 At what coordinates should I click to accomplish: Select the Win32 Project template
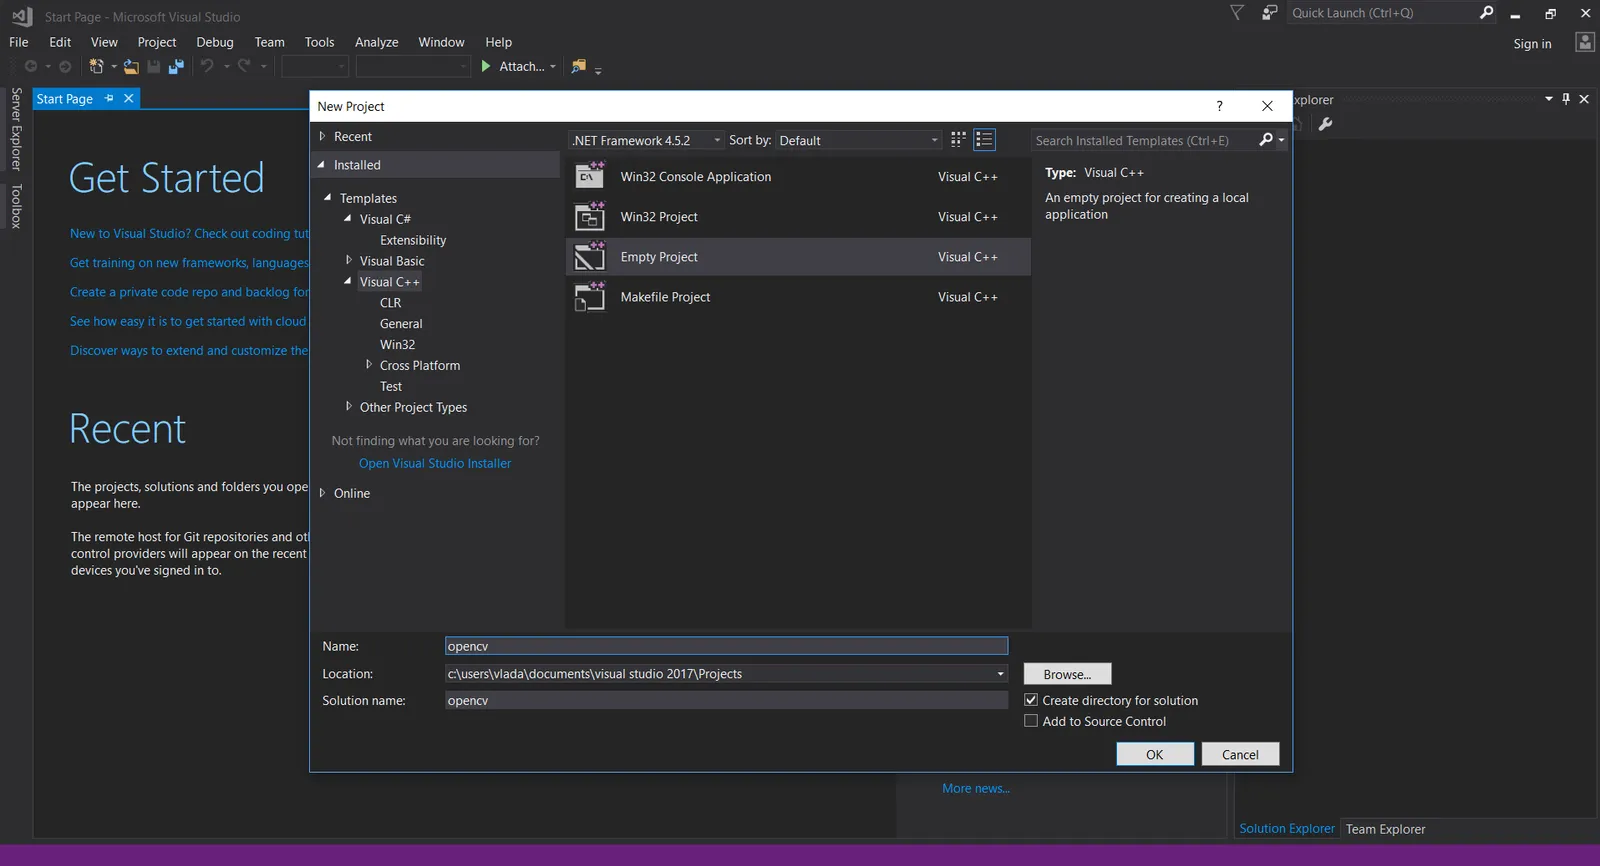798,216
